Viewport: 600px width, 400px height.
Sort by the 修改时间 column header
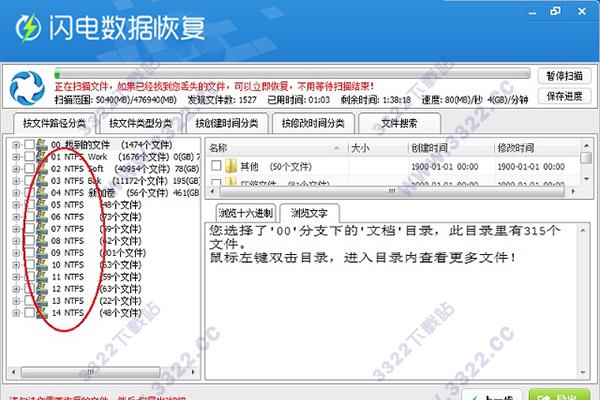[x=537, y=148]
